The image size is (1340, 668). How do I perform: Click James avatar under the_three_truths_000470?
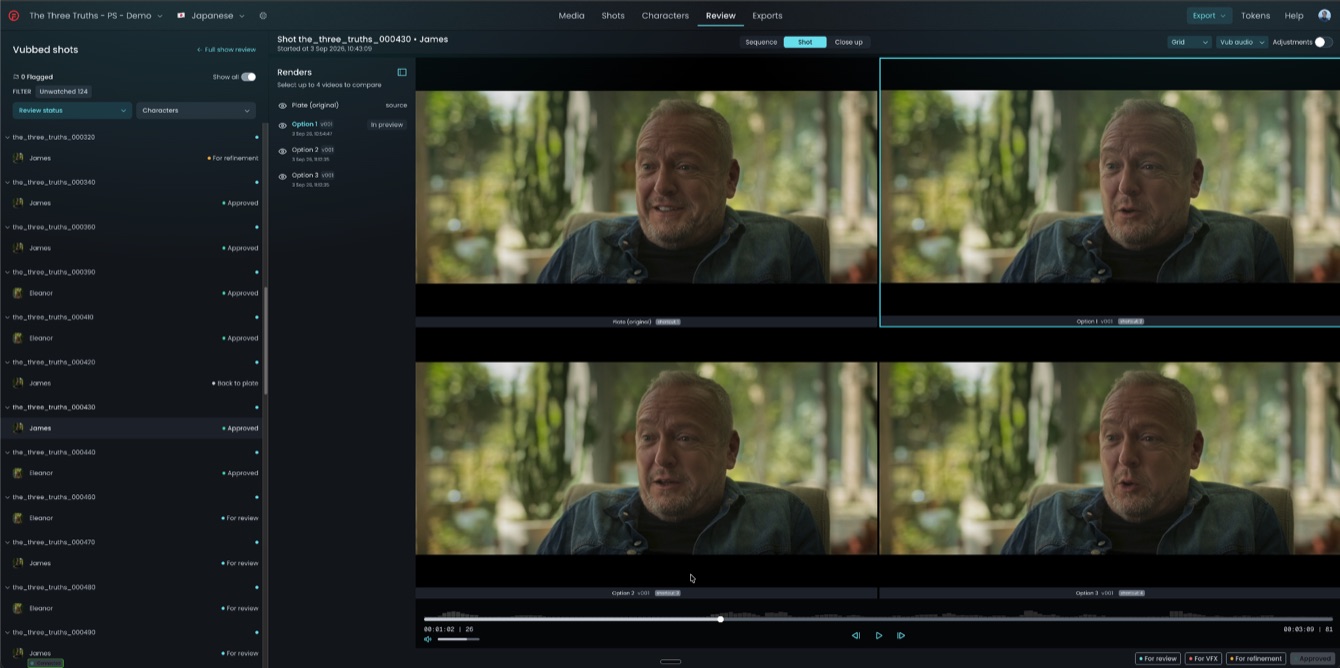coord(18,563)
